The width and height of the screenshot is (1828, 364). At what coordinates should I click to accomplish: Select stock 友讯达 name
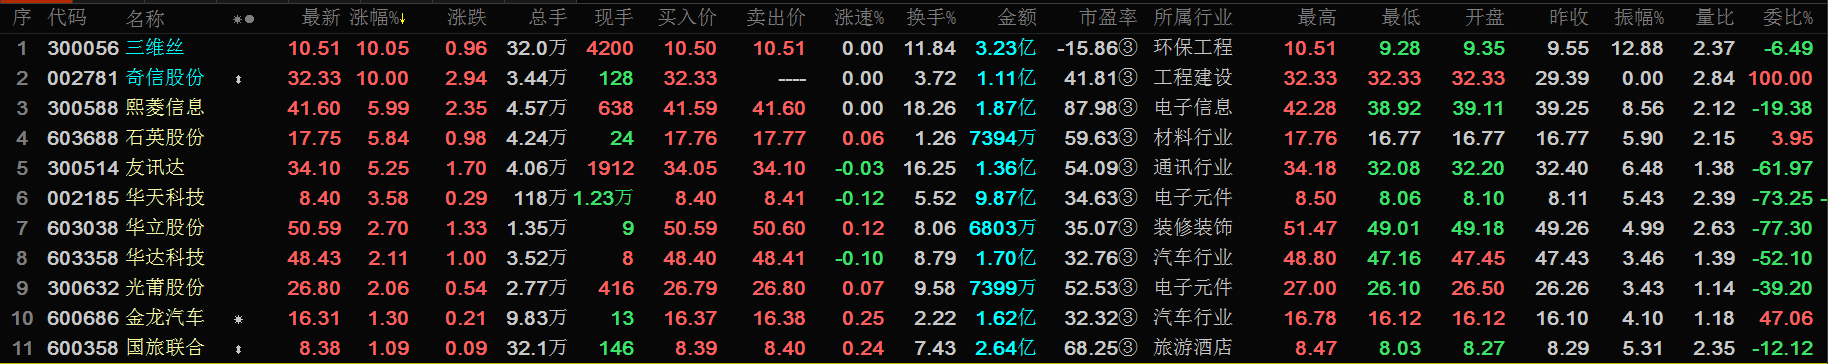pos(155,167)
